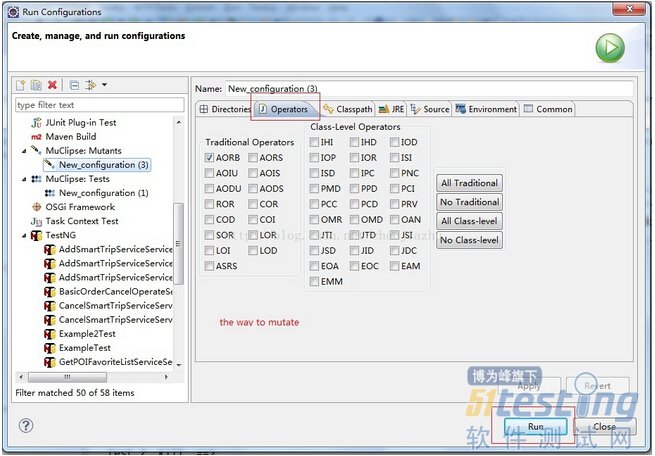
Task: Click the All Traditional button
Action: coord(470,183)
